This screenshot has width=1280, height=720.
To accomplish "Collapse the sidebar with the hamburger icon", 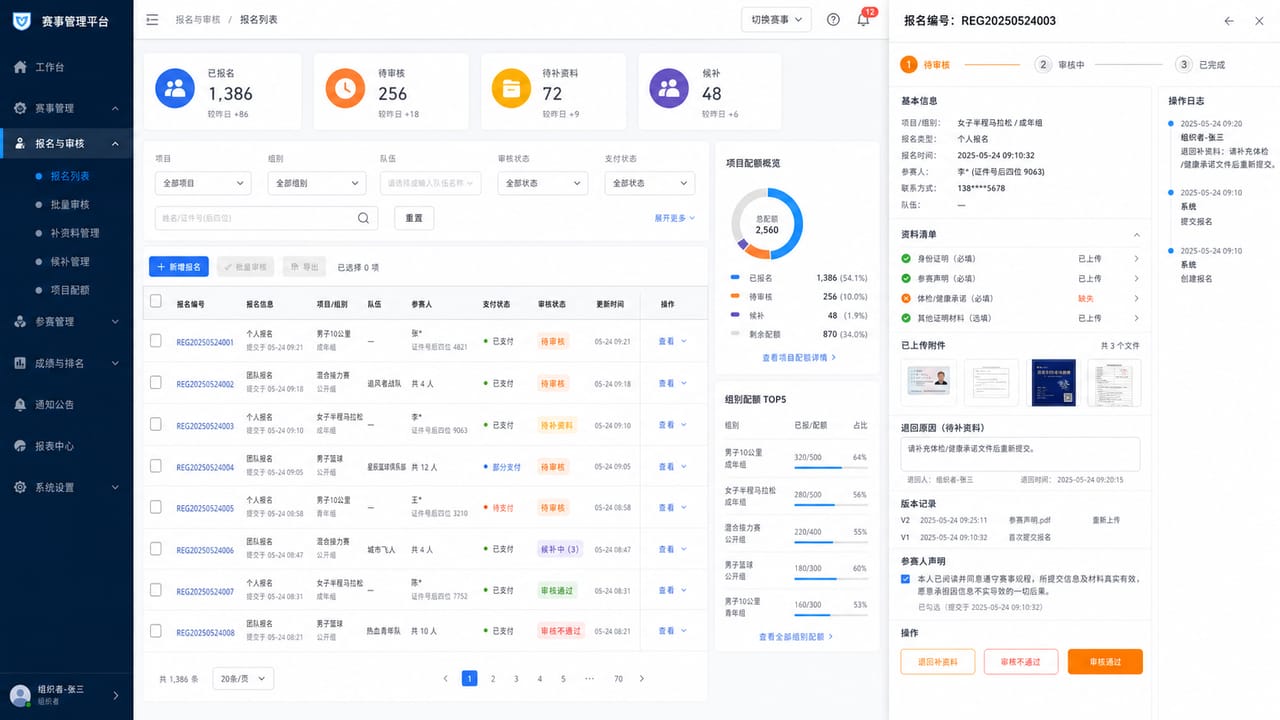I will [152, 20].
